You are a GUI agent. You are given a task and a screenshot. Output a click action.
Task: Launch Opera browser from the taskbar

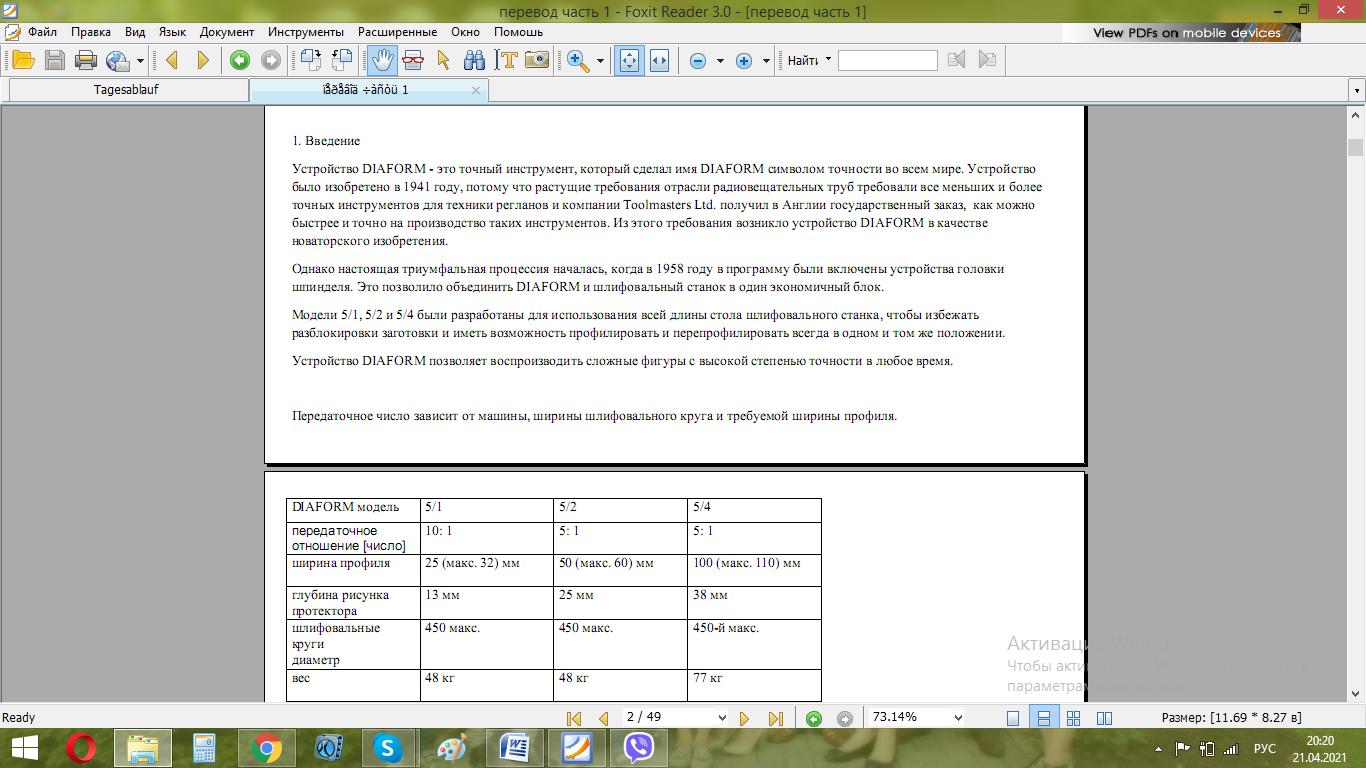click(x=81, y=747)
